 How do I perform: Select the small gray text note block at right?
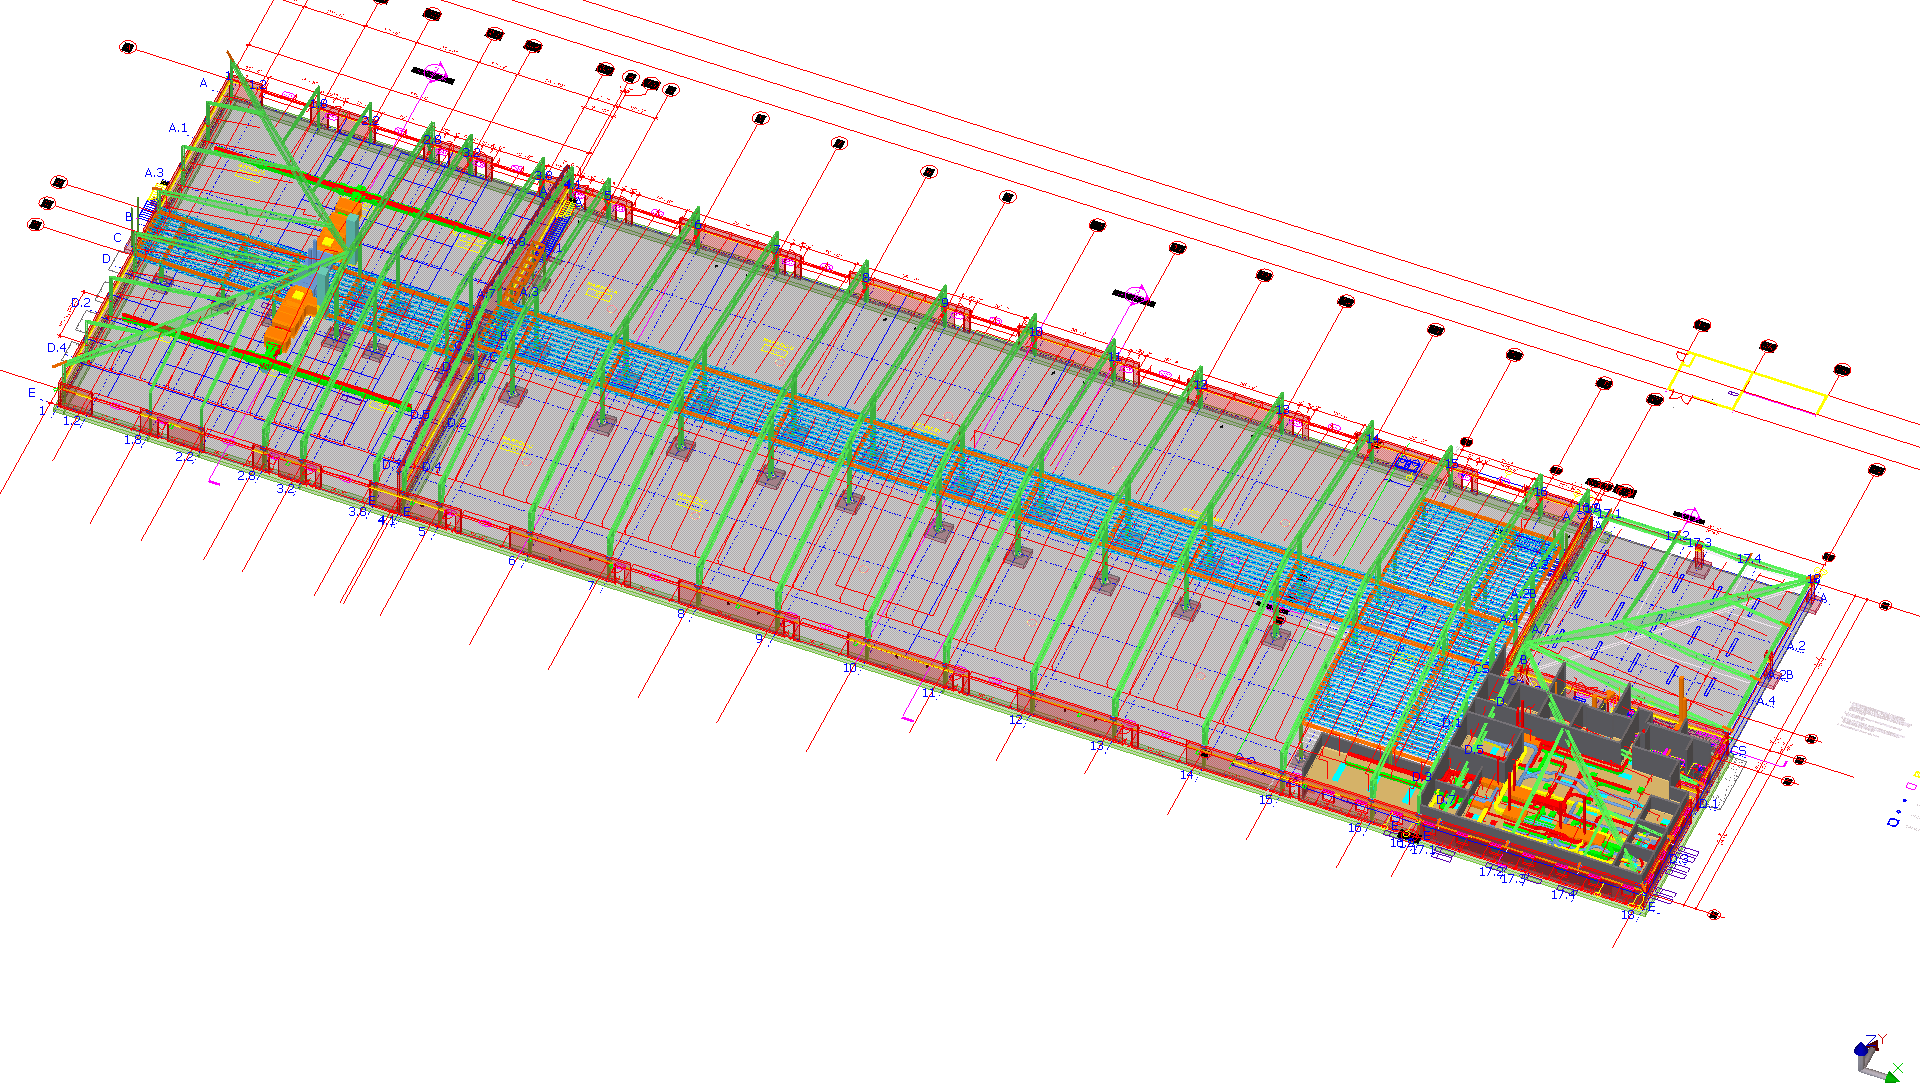(x=1874, y=720)
